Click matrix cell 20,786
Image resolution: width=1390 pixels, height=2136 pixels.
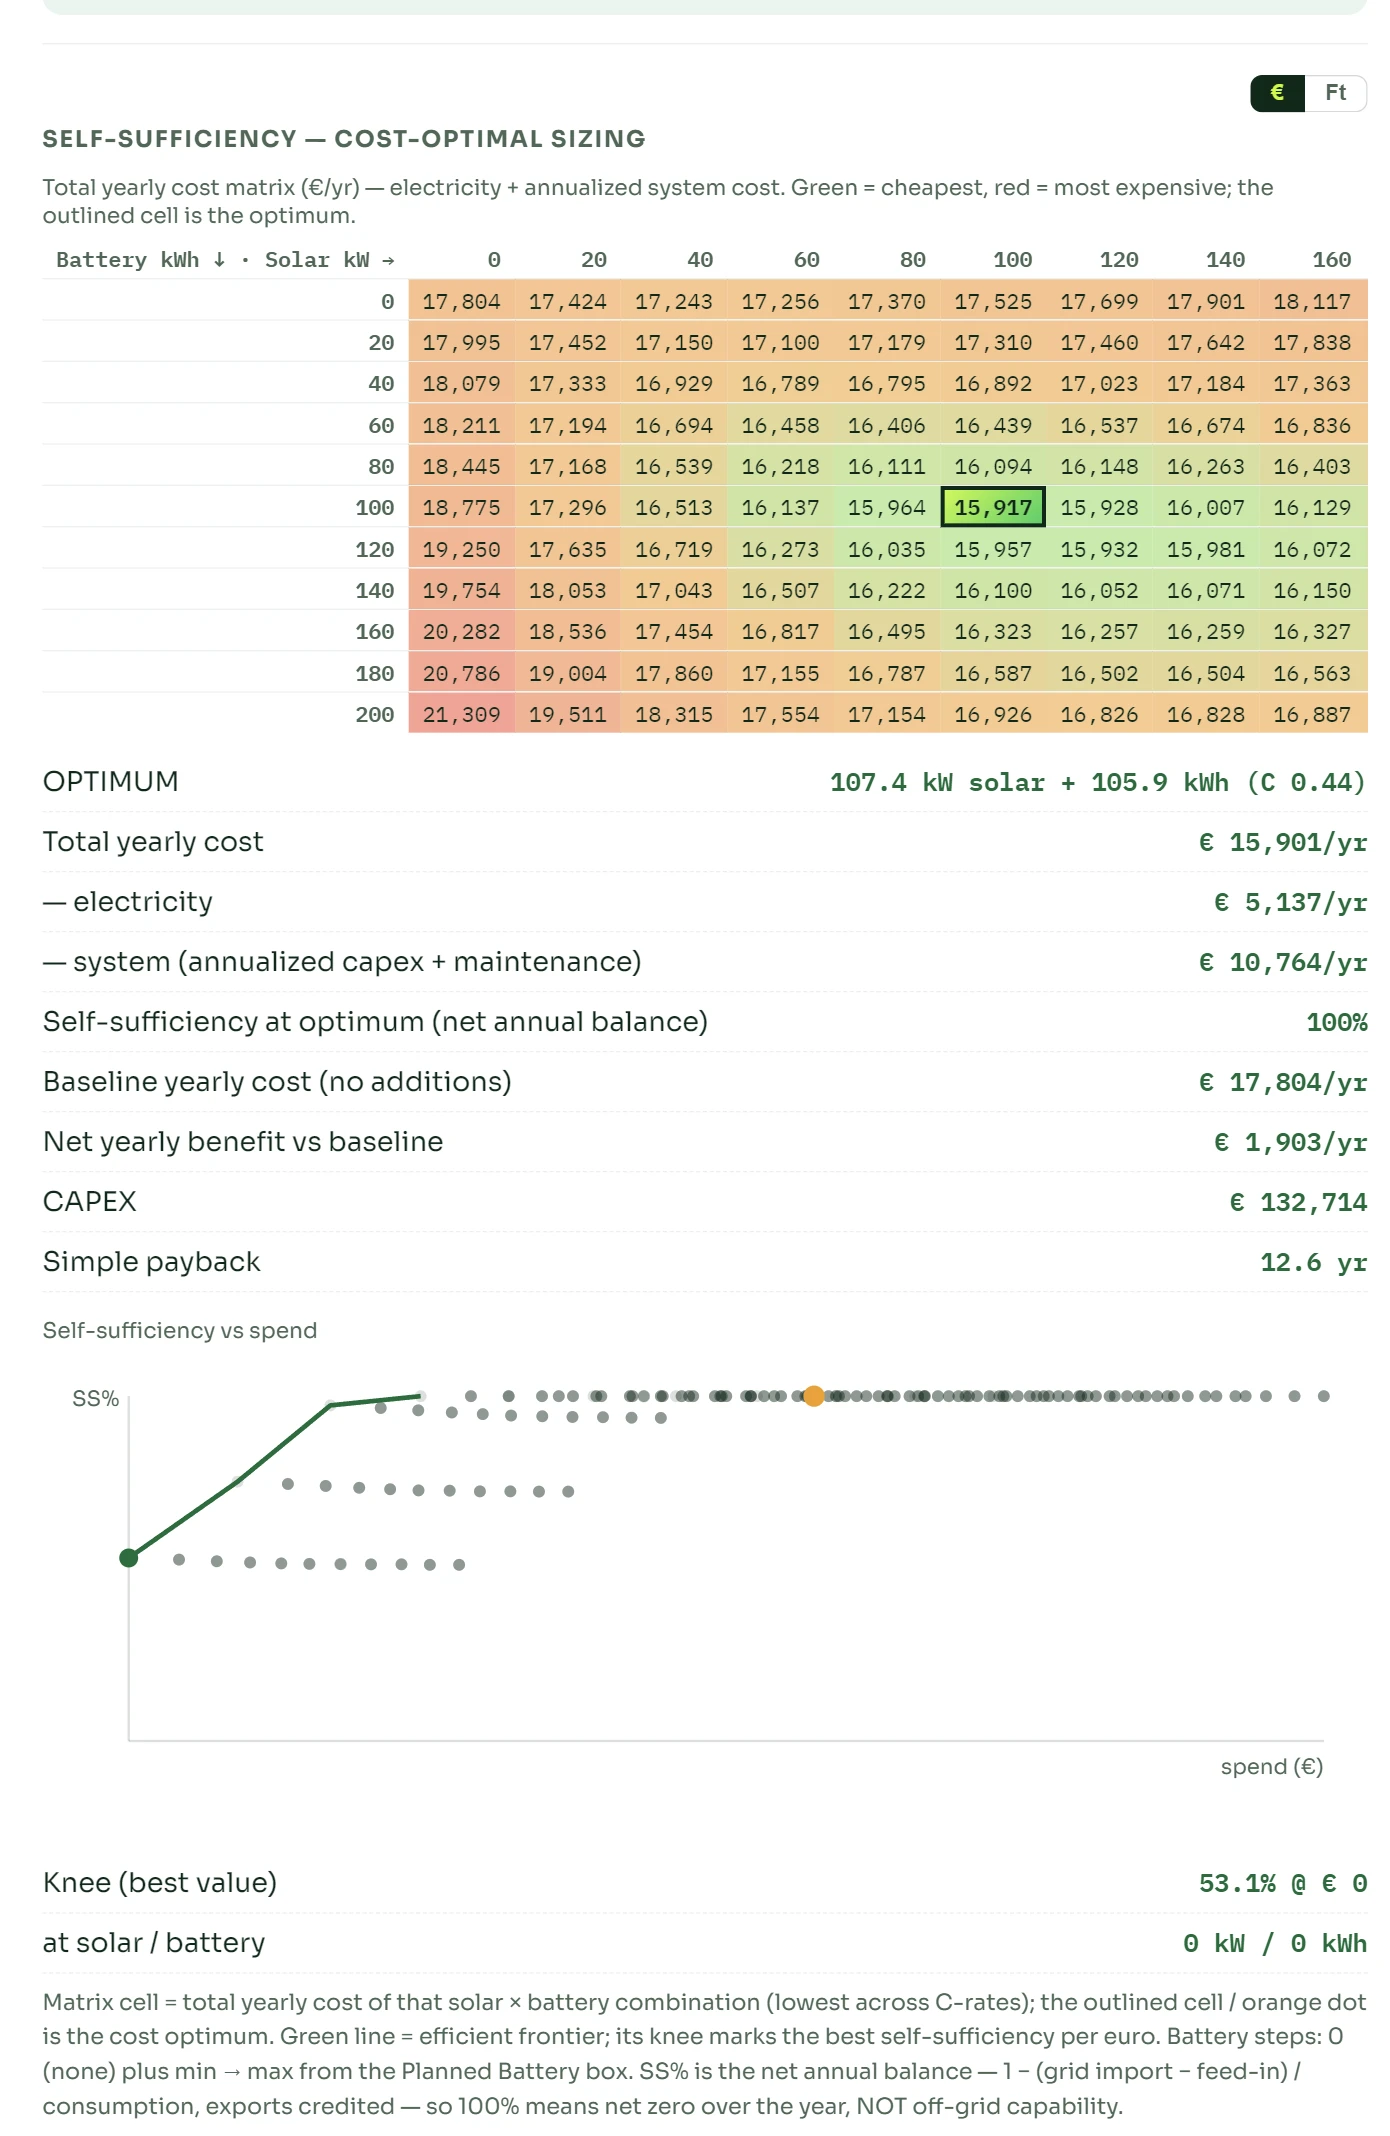click(x=462, y=673)
